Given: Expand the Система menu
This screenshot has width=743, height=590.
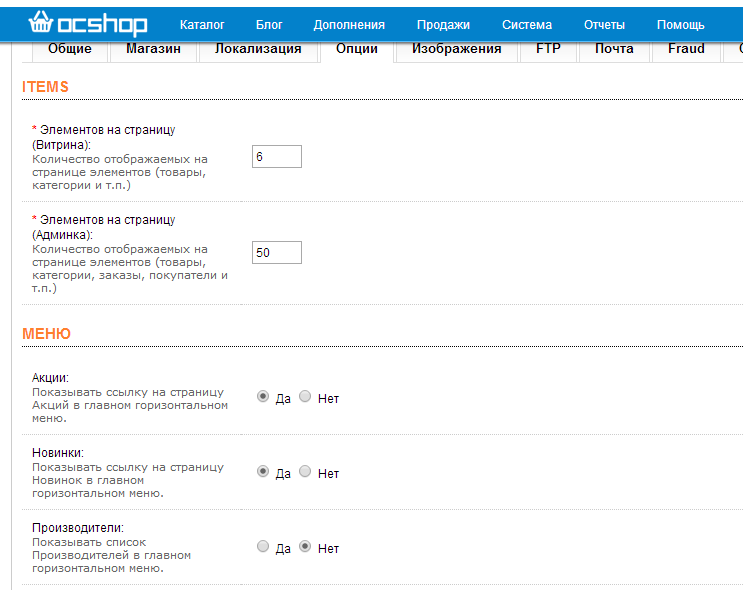Looking at the screenshot, I should coord(527,25).
